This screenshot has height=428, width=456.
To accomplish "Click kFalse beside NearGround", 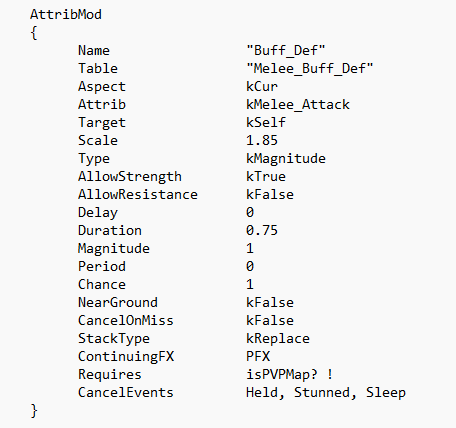I will 270,302.
